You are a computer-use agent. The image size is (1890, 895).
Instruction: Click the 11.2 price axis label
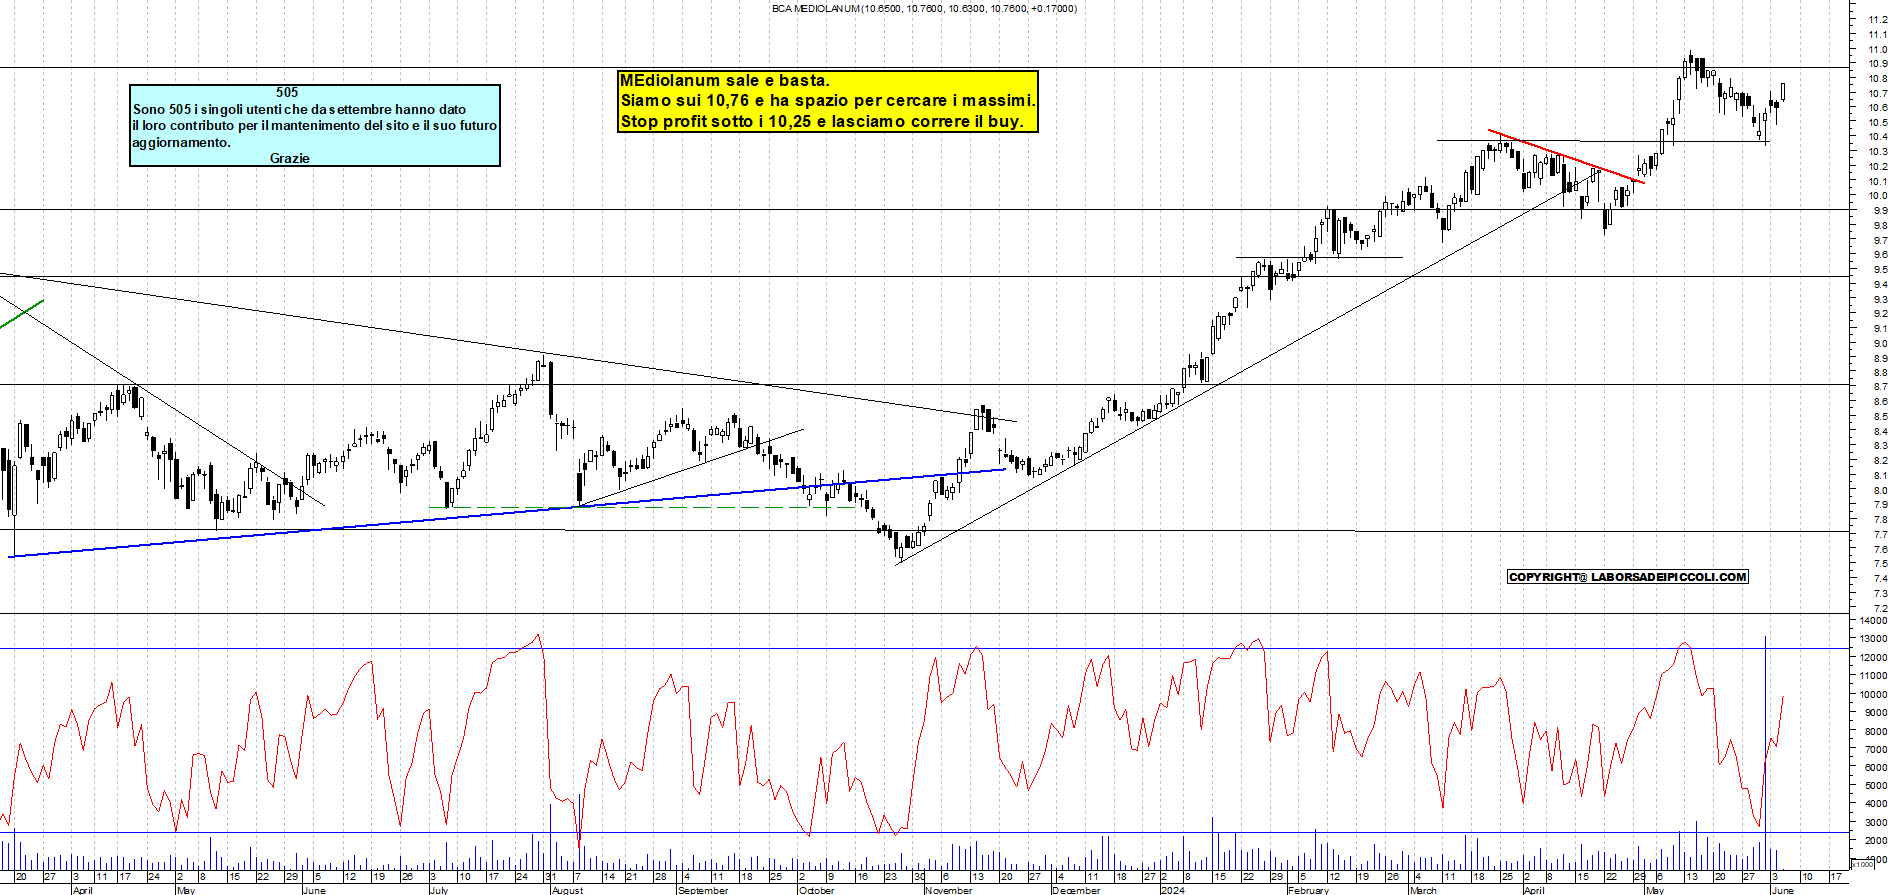tap(1878, 19)
